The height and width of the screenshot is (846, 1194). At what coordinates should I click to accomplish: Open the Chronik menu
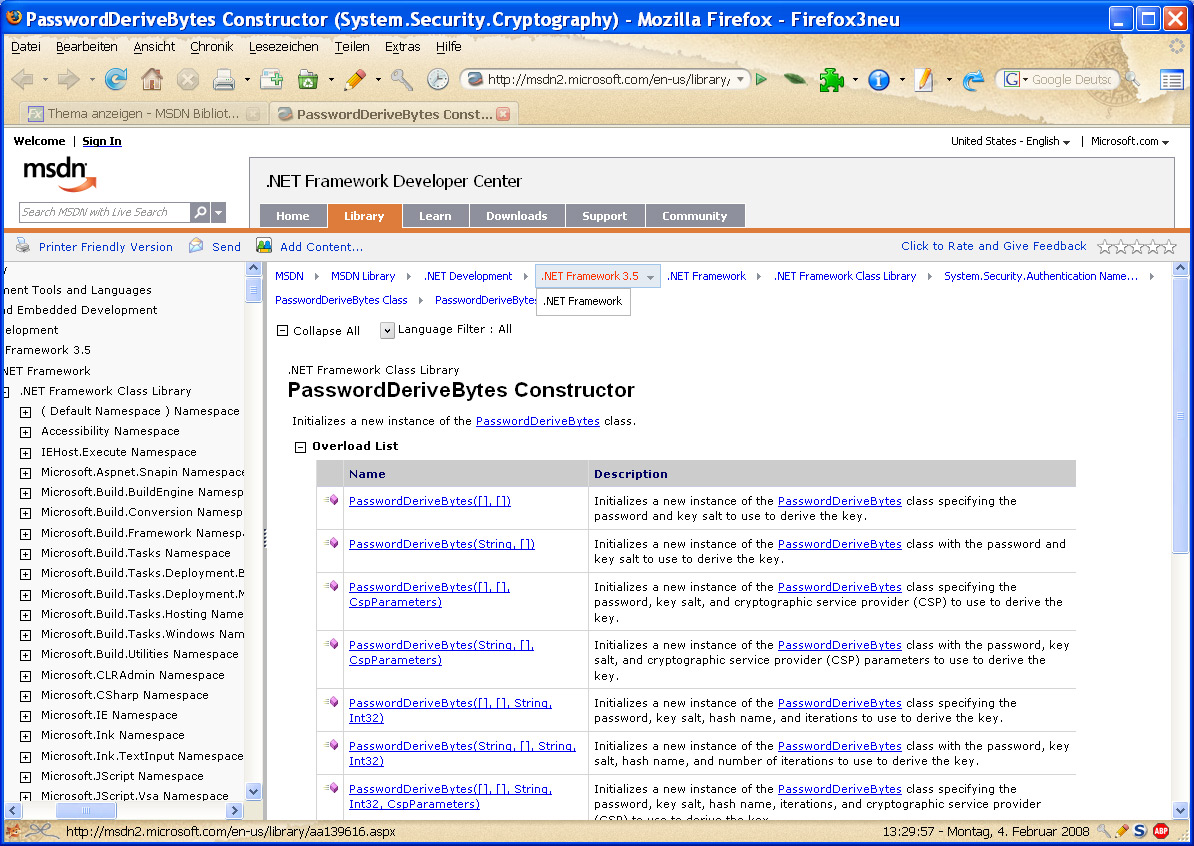tap(212, 46)
